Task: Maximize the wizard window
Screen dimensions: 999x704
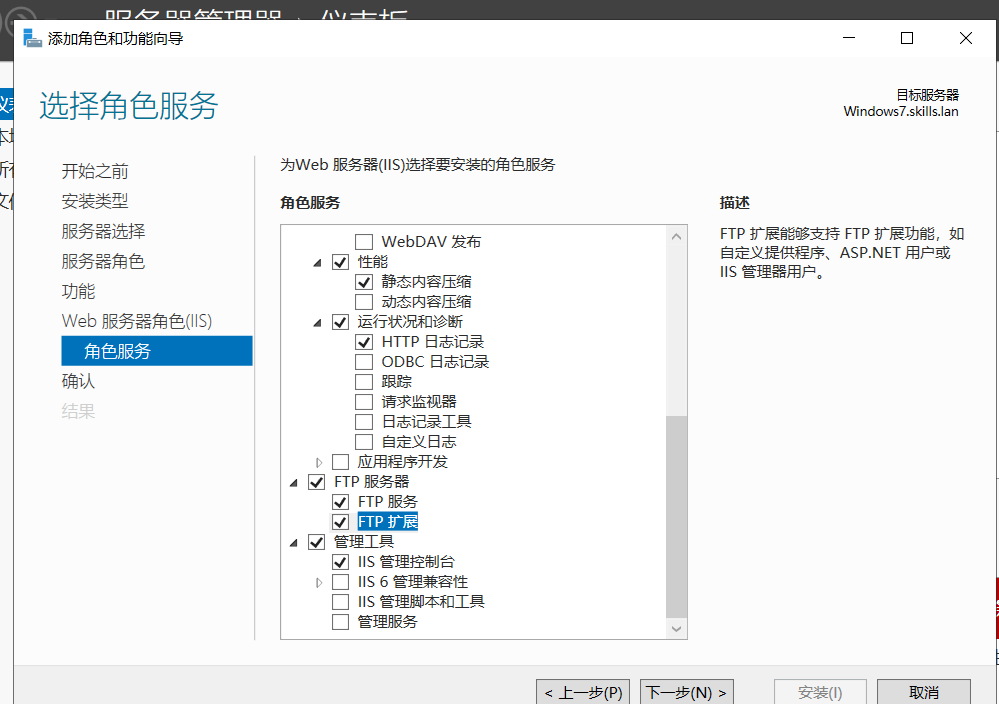Action: (x=907, y=39)
